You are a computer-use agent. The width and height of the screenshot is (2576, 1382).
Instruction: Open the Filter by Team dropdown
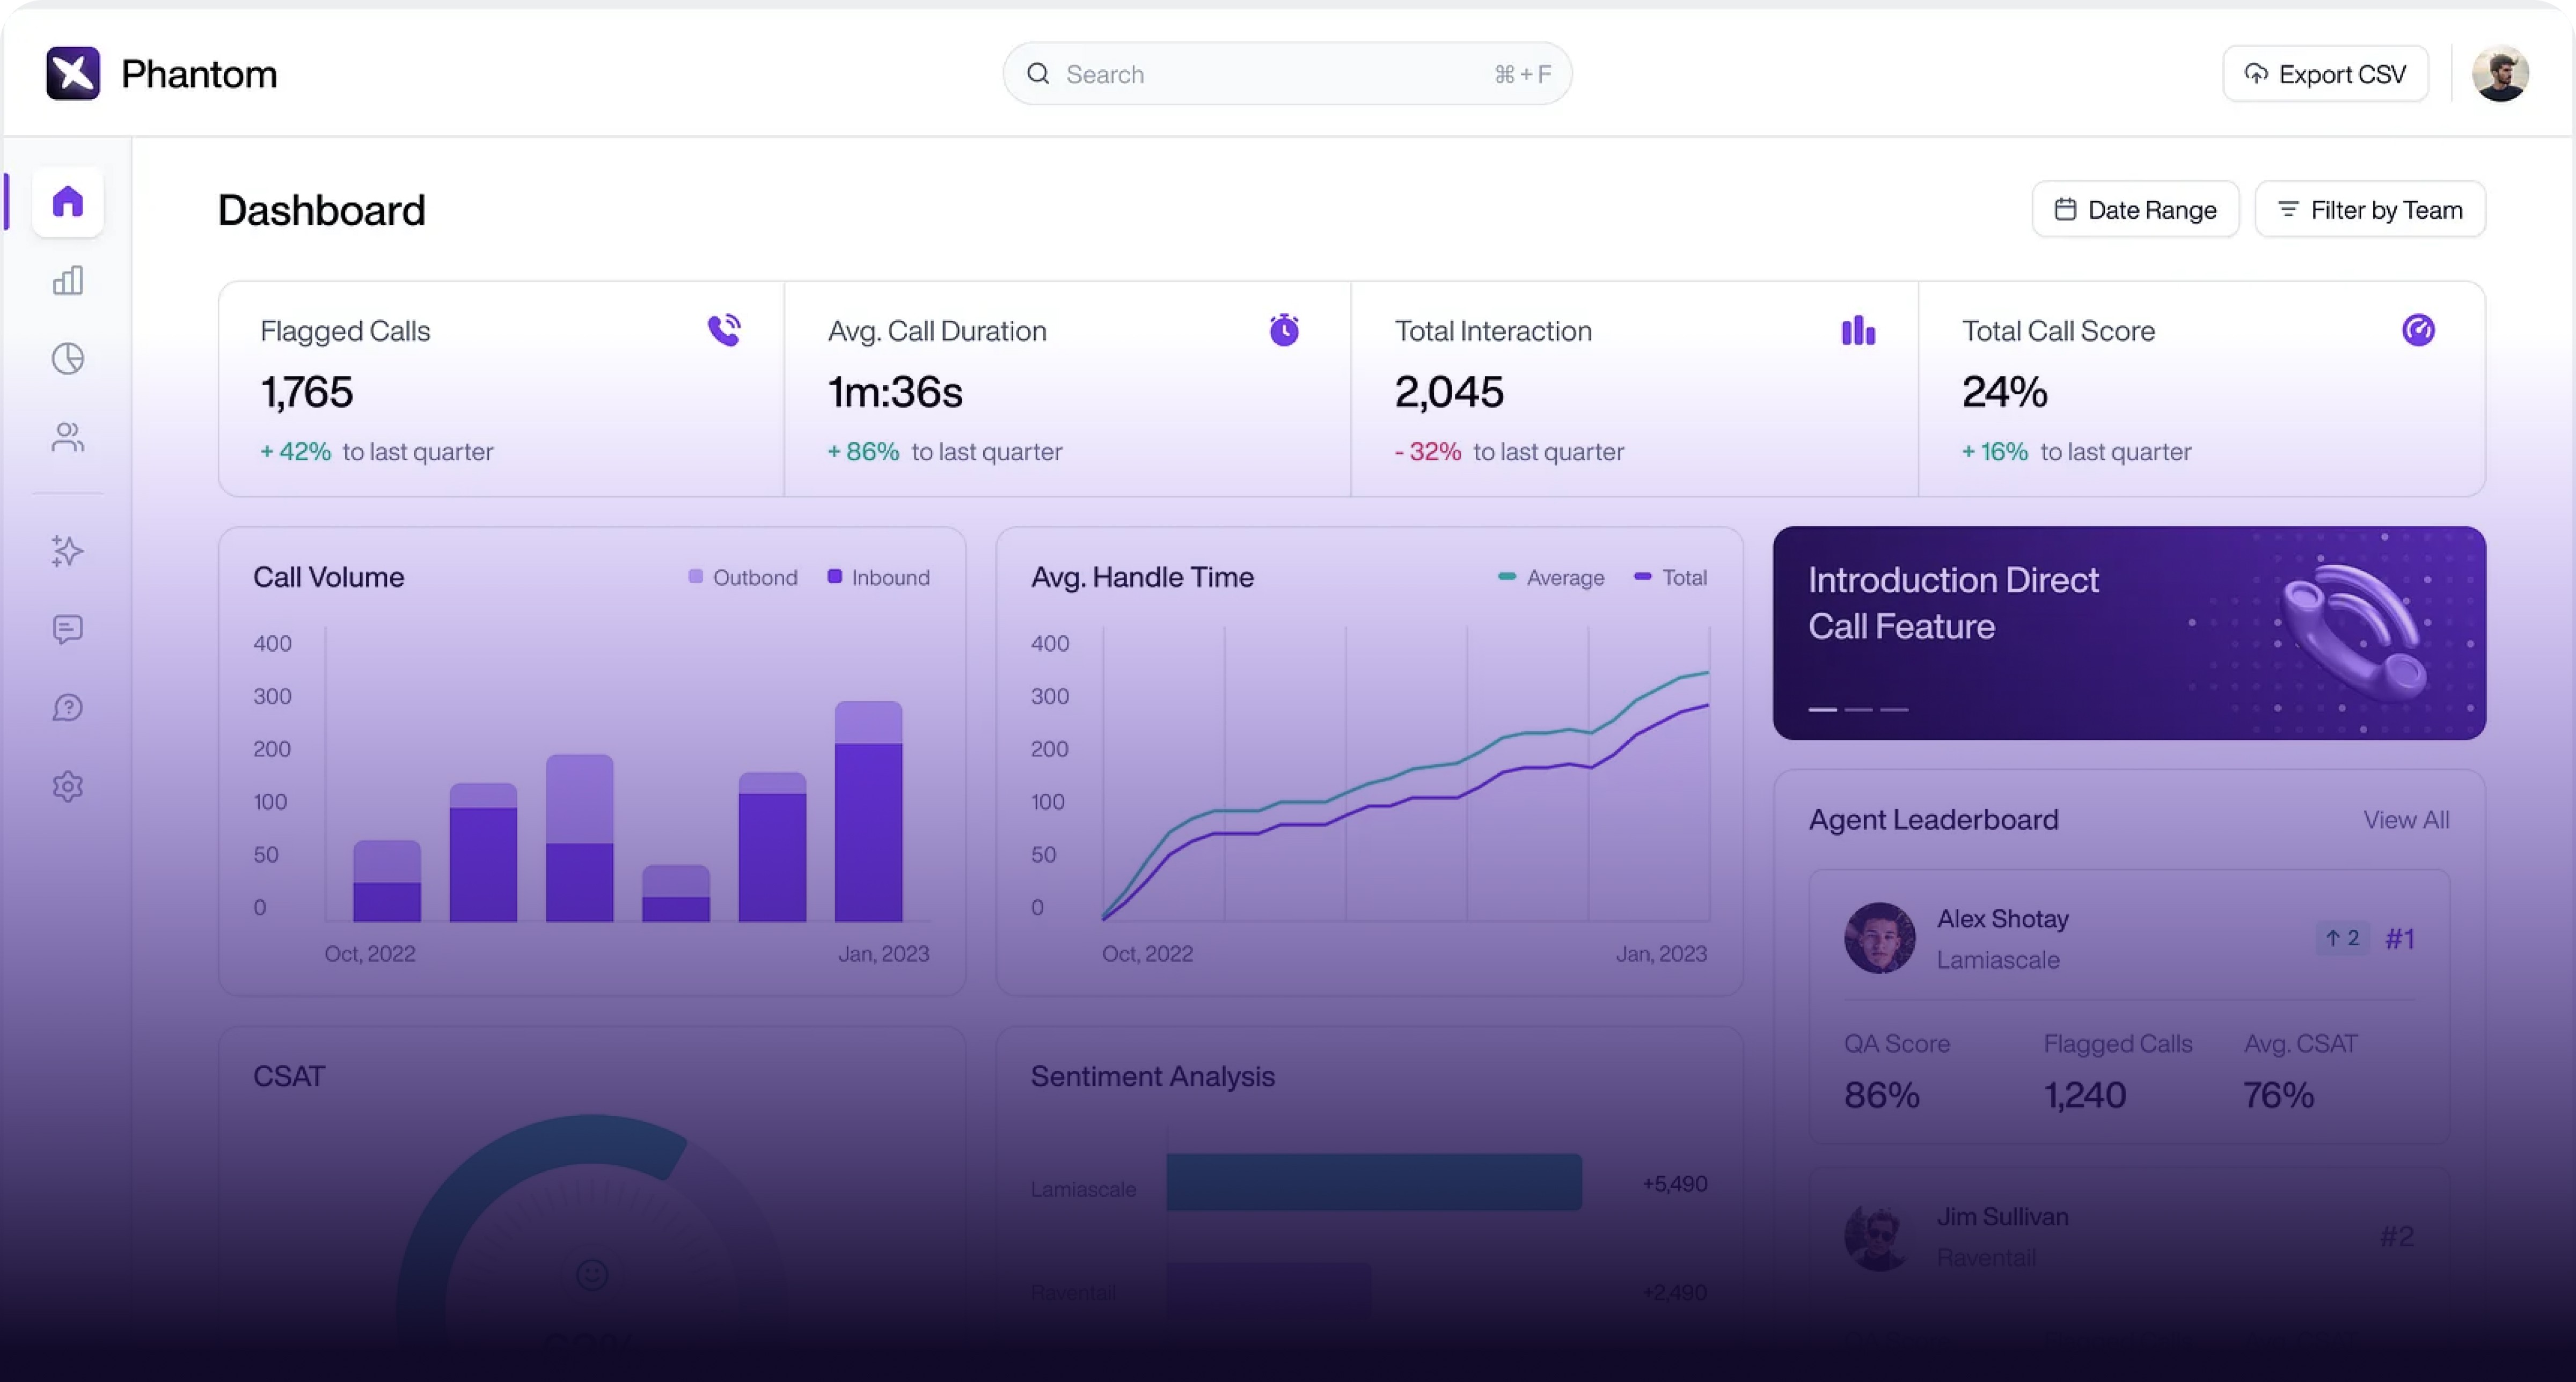click(x=2370, y=210)
